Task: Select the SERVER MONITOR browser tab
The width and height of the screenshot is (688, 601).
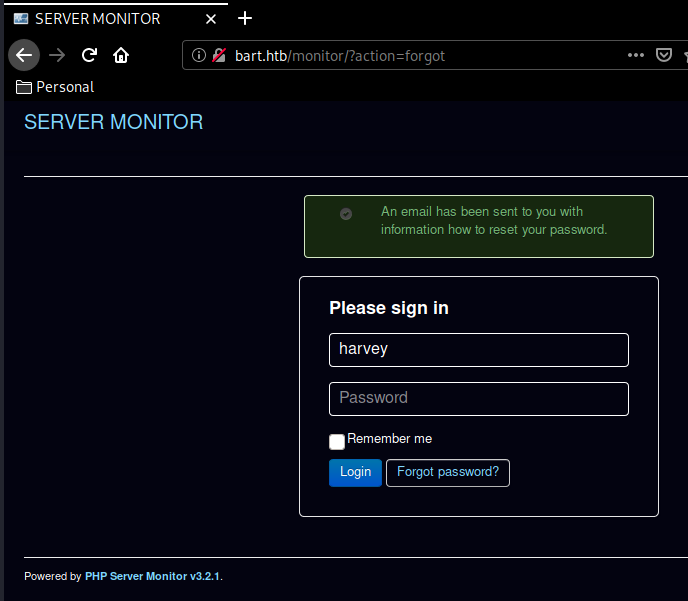Action: click(100, 18)
